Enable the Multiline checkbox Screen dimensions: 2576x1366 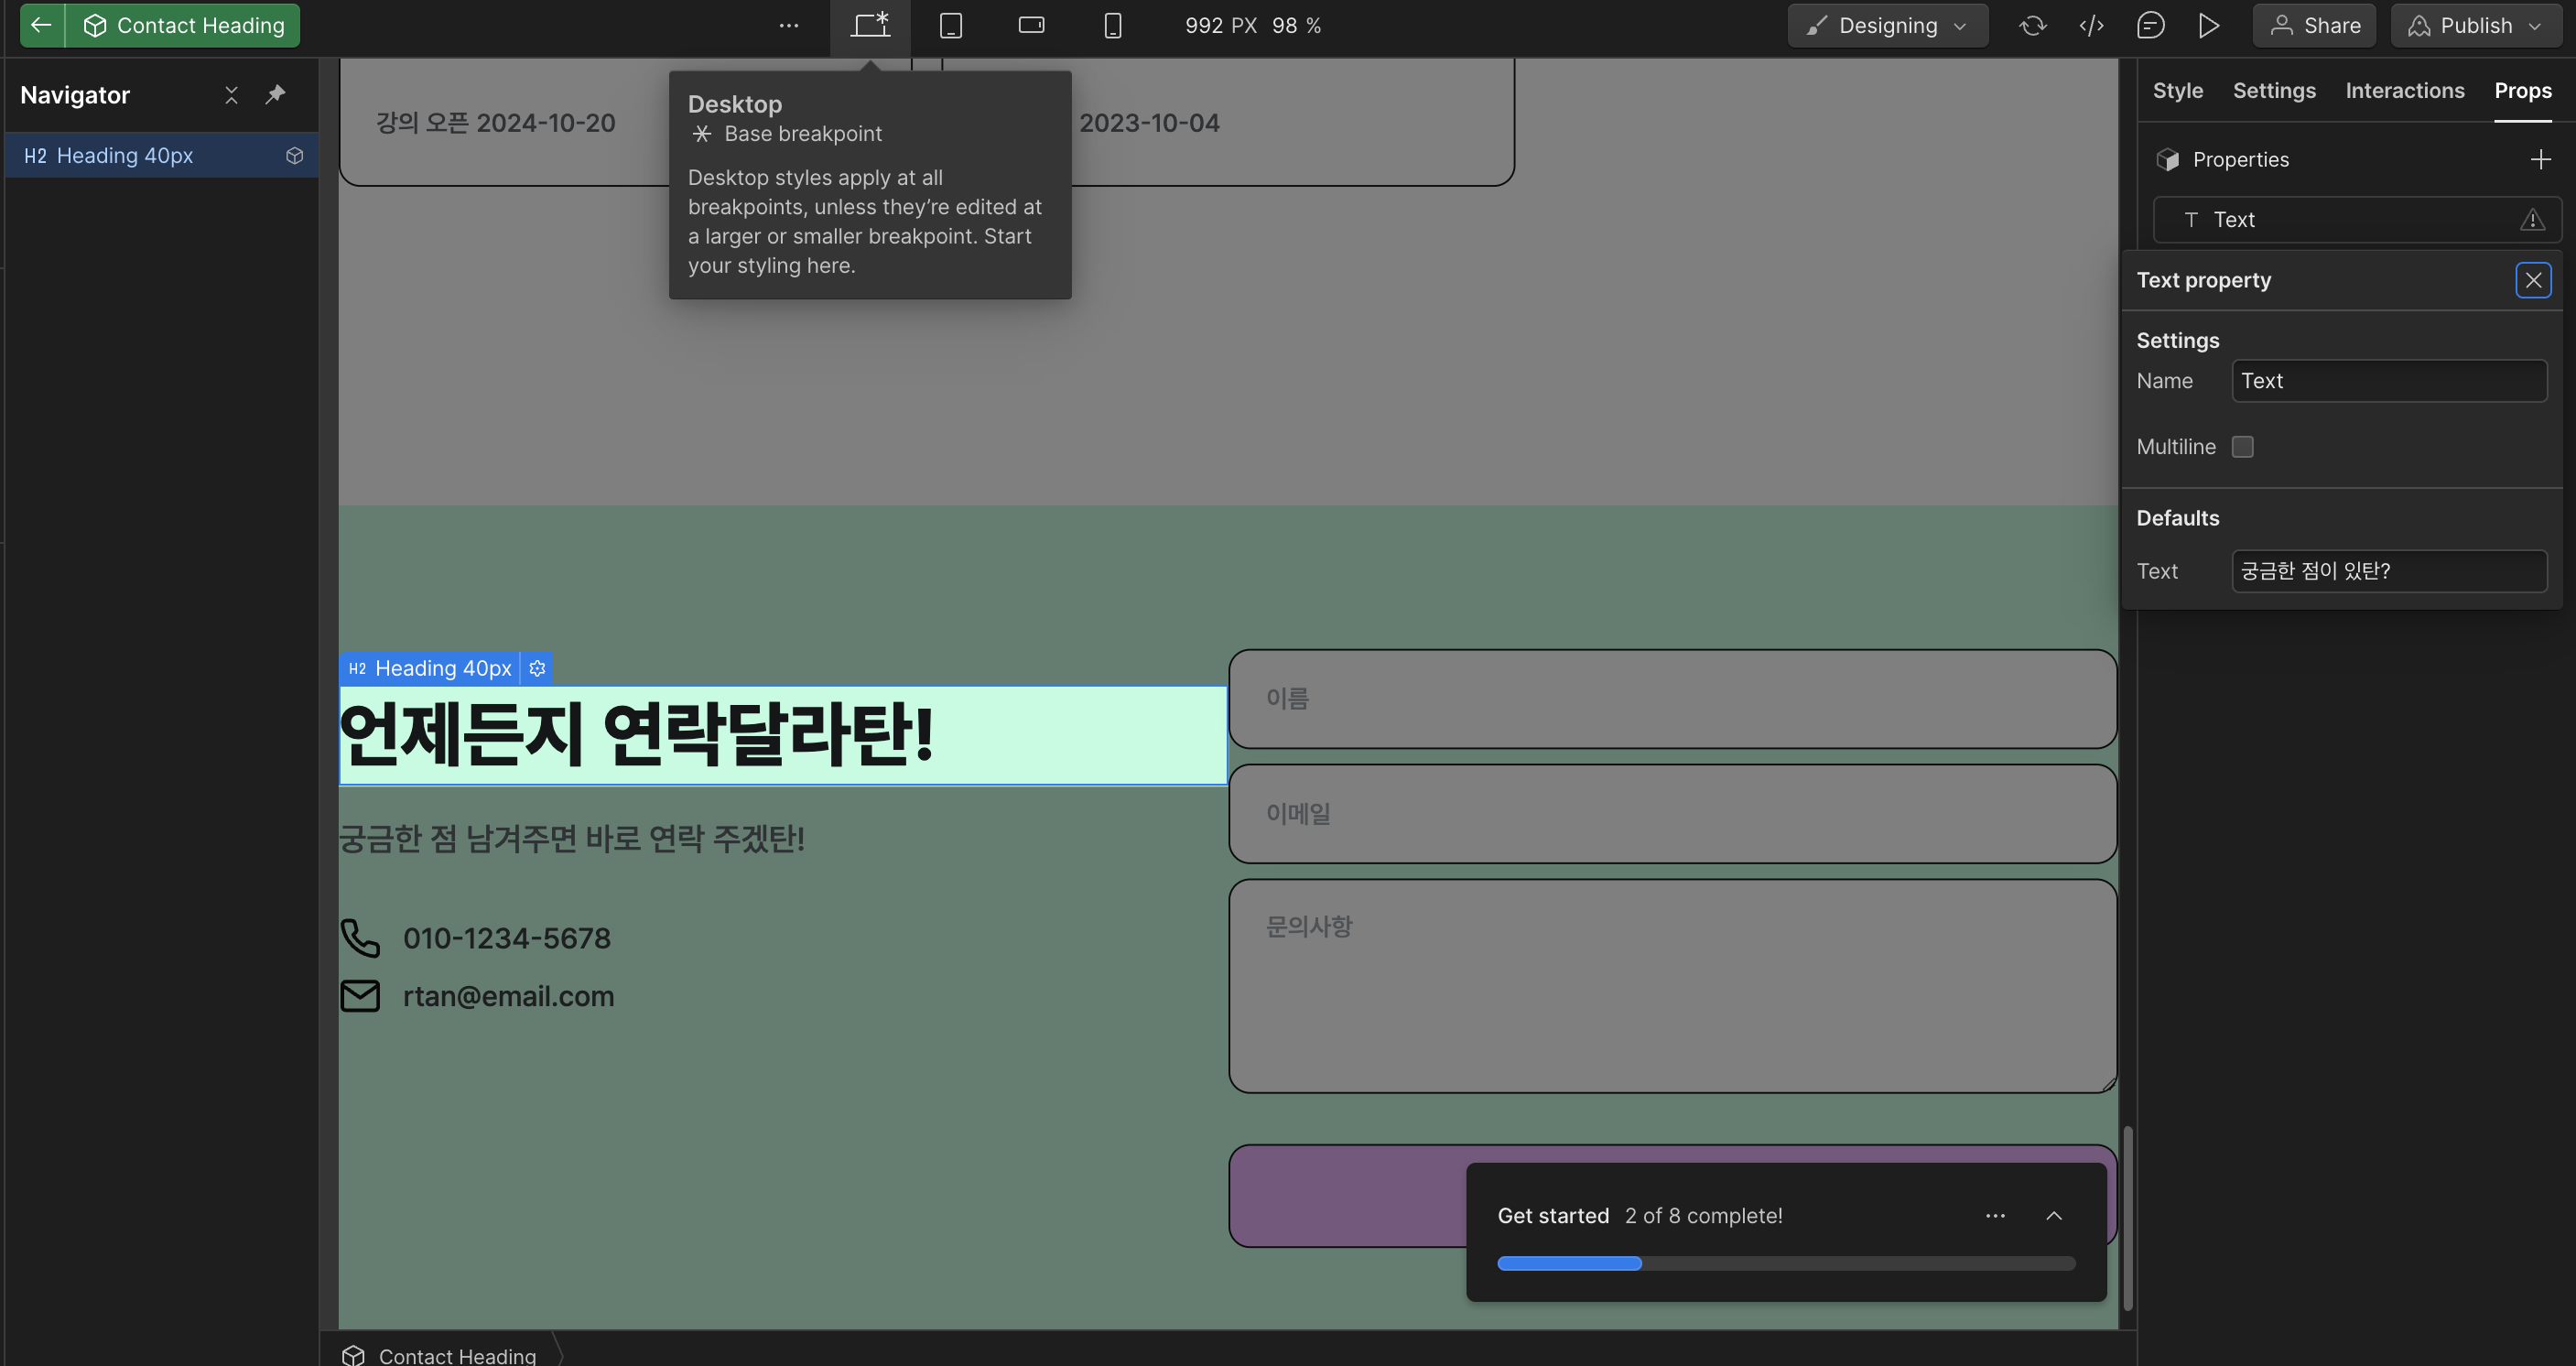click(2243, 447)
